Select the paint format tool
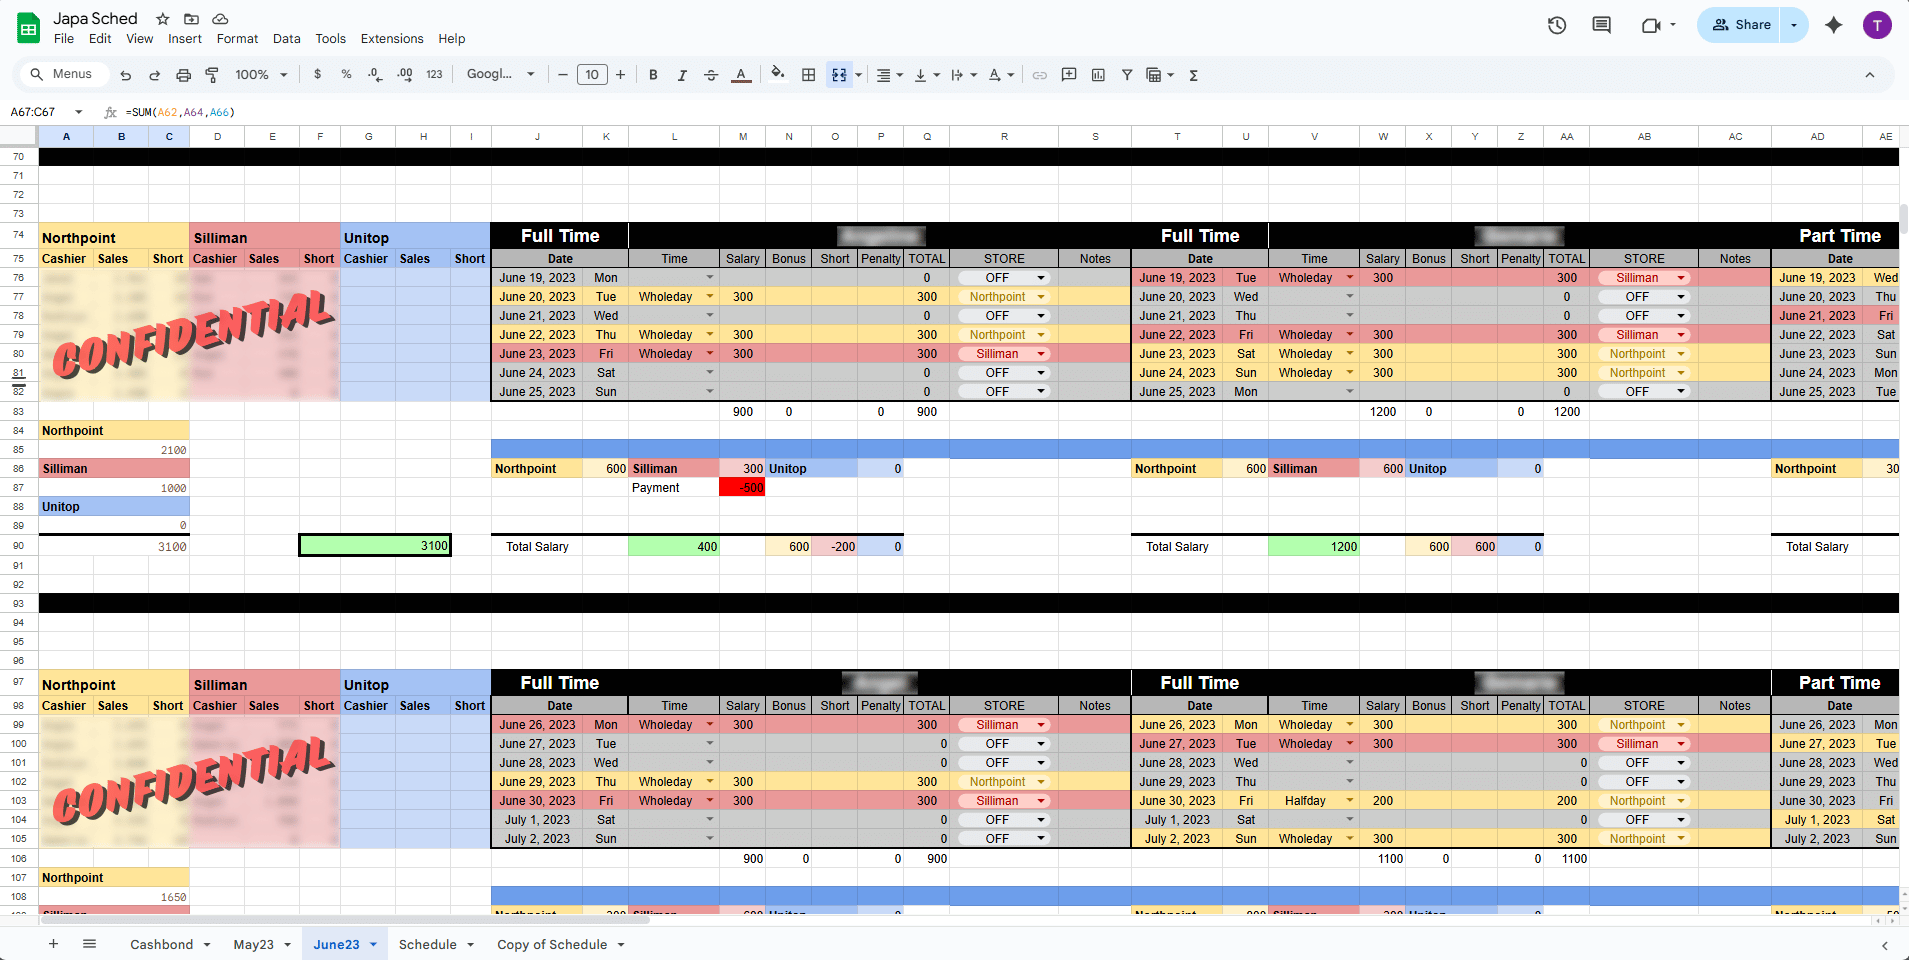This screenshot has width=1909, height=960. (x=212, y=75)
